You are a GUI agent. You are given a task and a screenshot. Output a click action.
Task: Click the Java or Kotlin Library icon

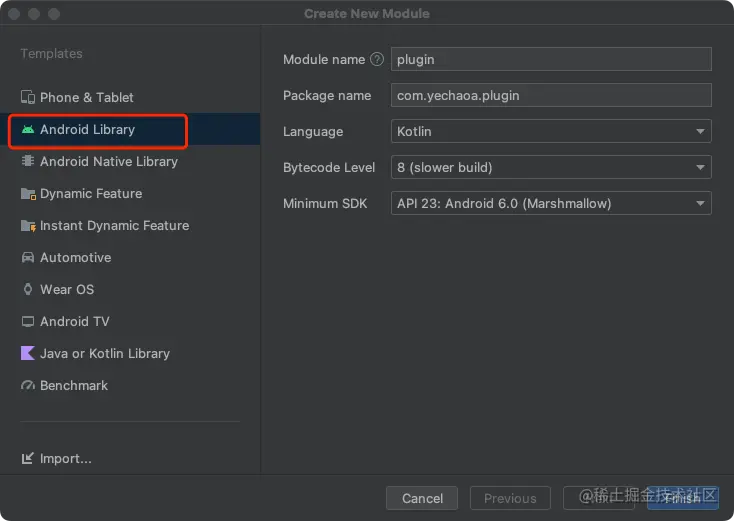point(28,354)
